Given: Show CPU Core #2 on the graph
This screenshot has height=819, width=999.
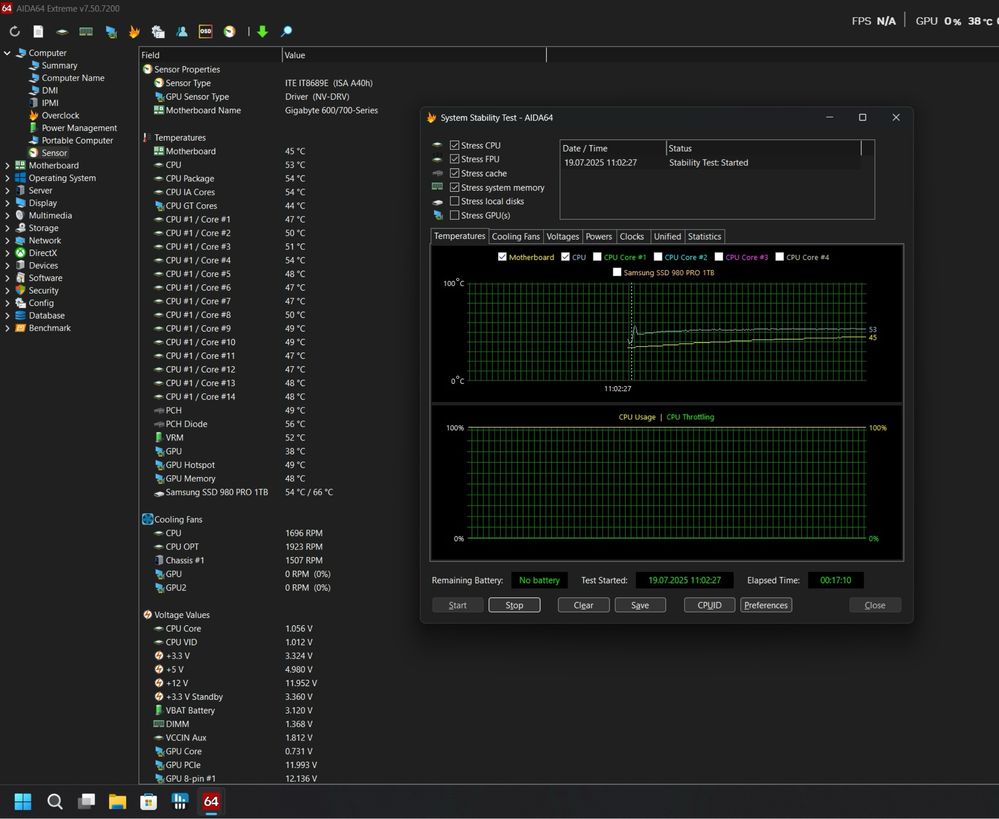Looking at the screenshot, I should pyautogui.click(x=658, y=257).
